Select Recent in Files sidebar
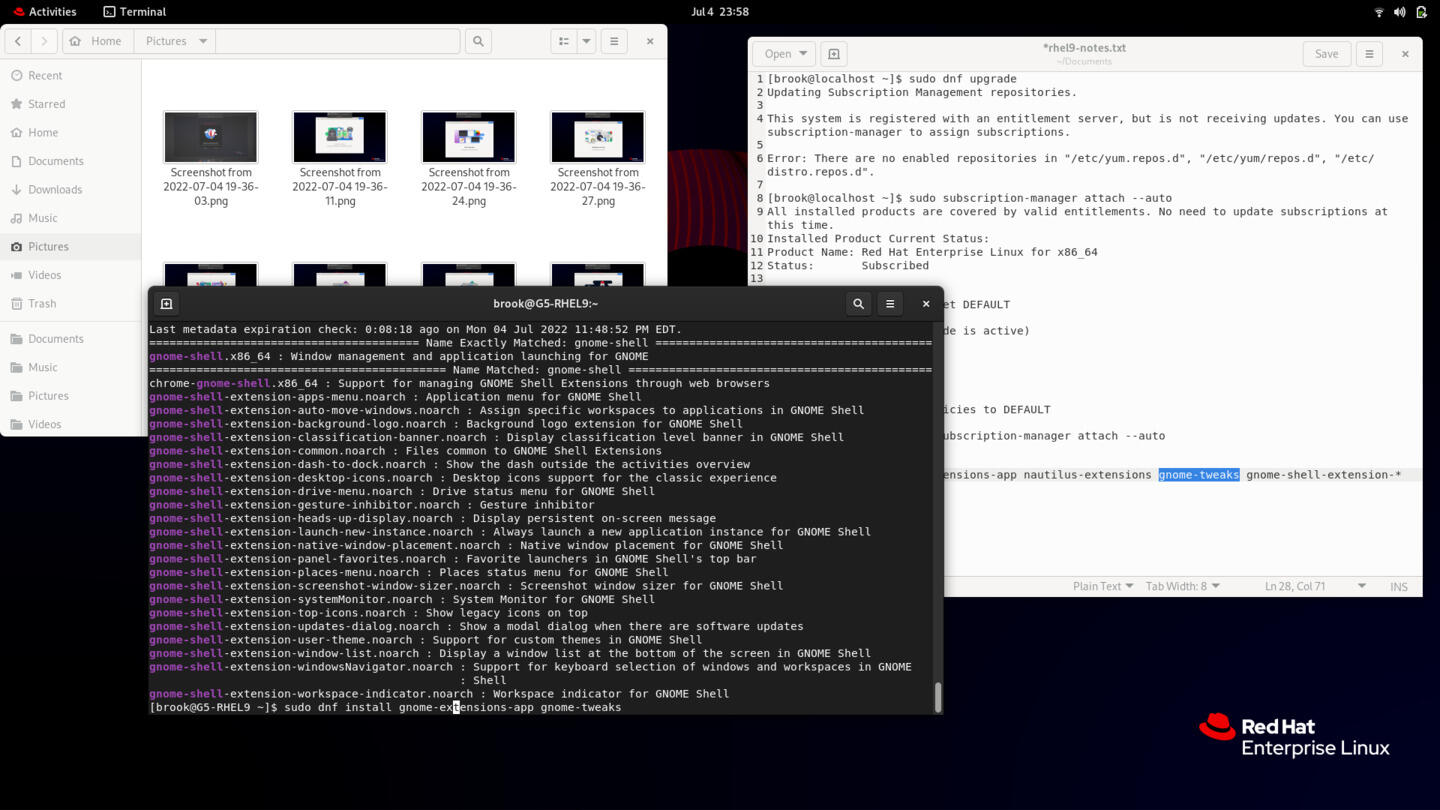Image resolution: width=1440 pixels, height=810 pixels. [x=71, y=75]
